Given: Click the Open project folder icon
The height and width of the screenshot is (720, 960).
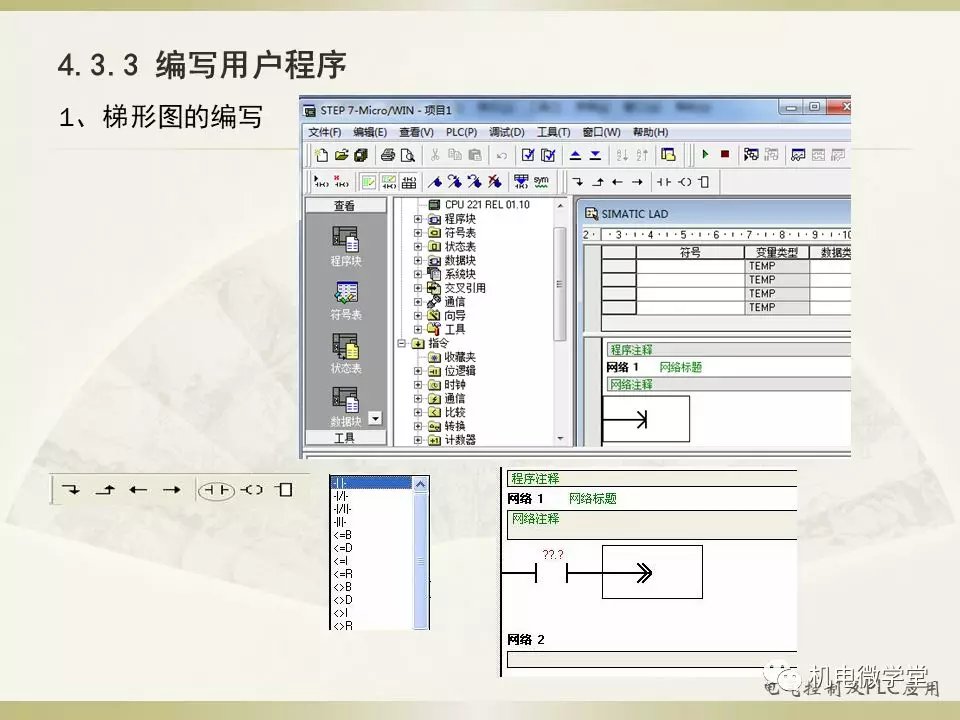Looking at the screenshot, I should coord(341,155).
